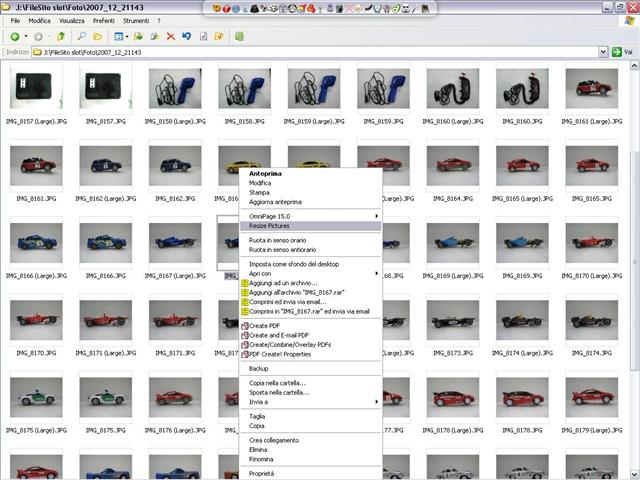This screenshot has height=480, width=640.
Task: Toggle the Folders pane toolbar icon
Action: click(98, 36)
